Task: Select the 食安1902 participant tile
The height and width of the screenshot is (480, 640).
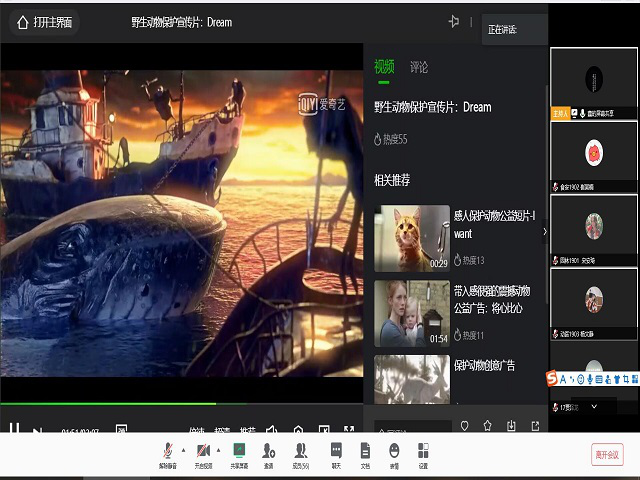Action: coord(594,157)
